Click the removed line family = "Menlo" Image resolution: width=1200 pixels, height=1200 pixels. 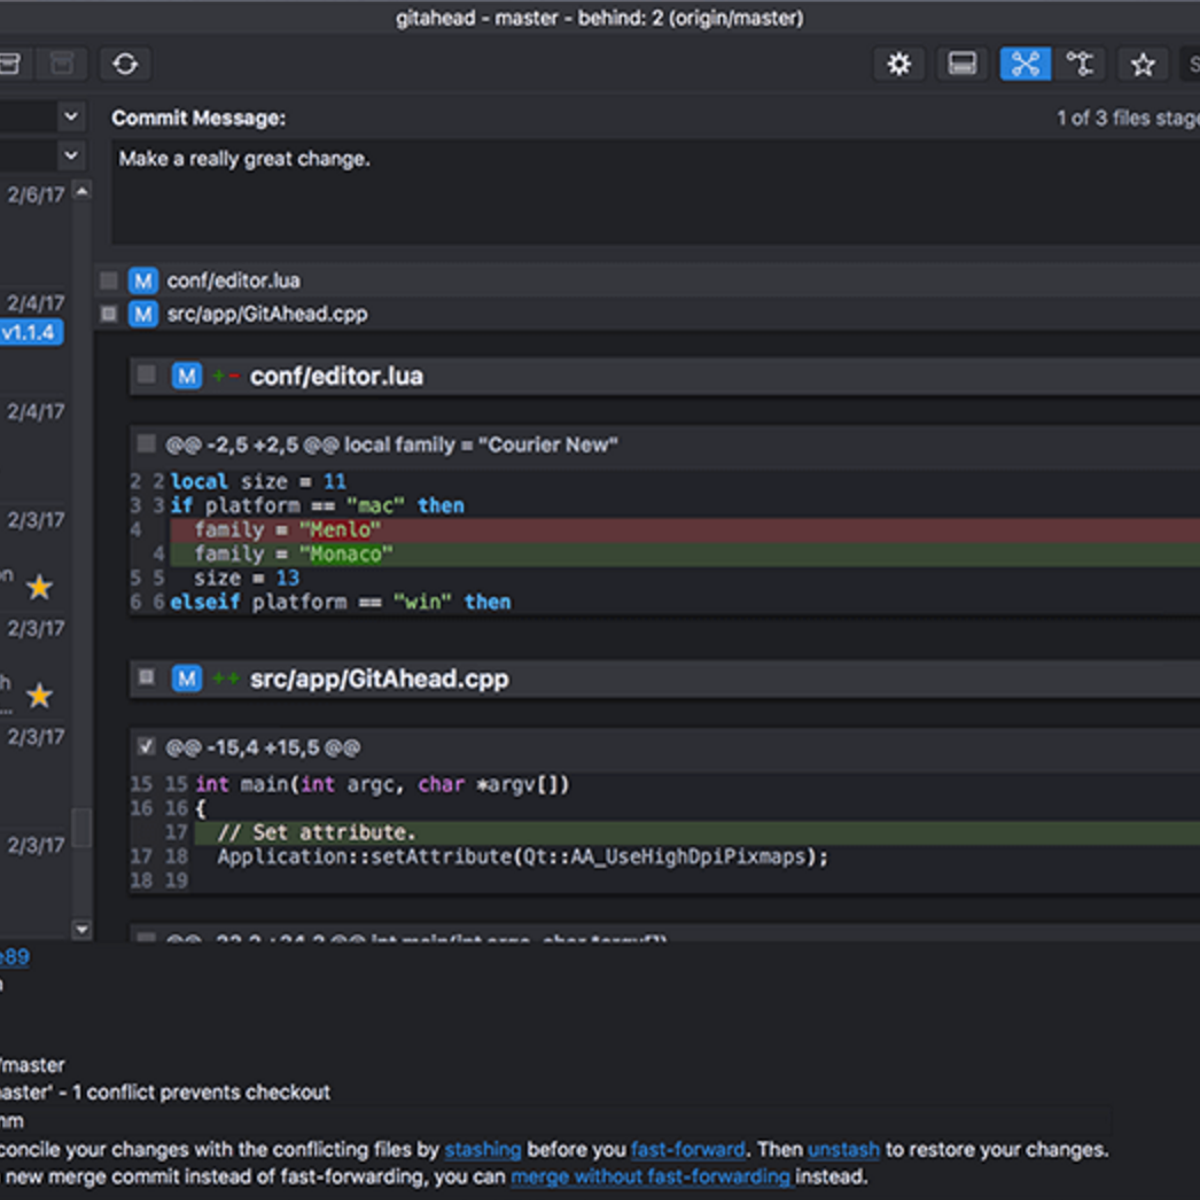click(684, 530)
